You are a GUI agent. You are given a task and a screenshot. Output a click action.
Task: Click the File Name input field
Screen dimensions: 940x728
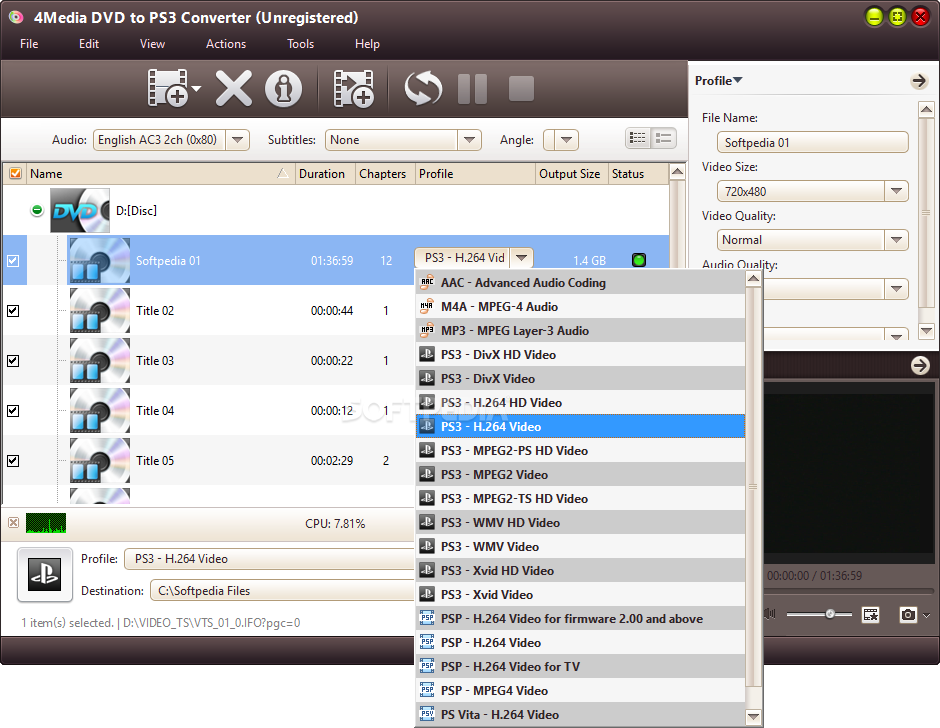tap(812, 143)
